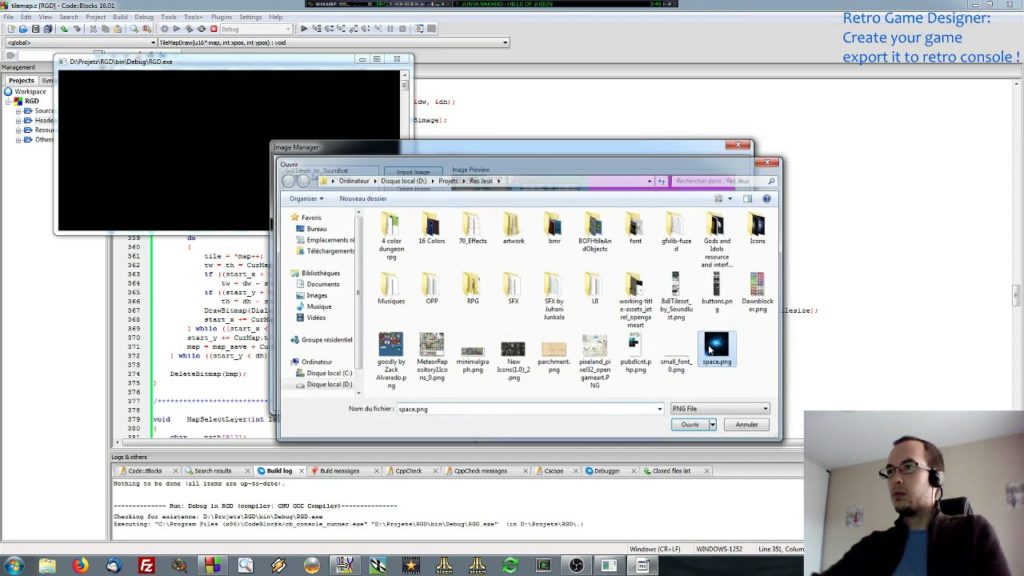Screen dimensions: 1024x576
Task: Click the Open file toolbar icon
Action: coord(23,29)
